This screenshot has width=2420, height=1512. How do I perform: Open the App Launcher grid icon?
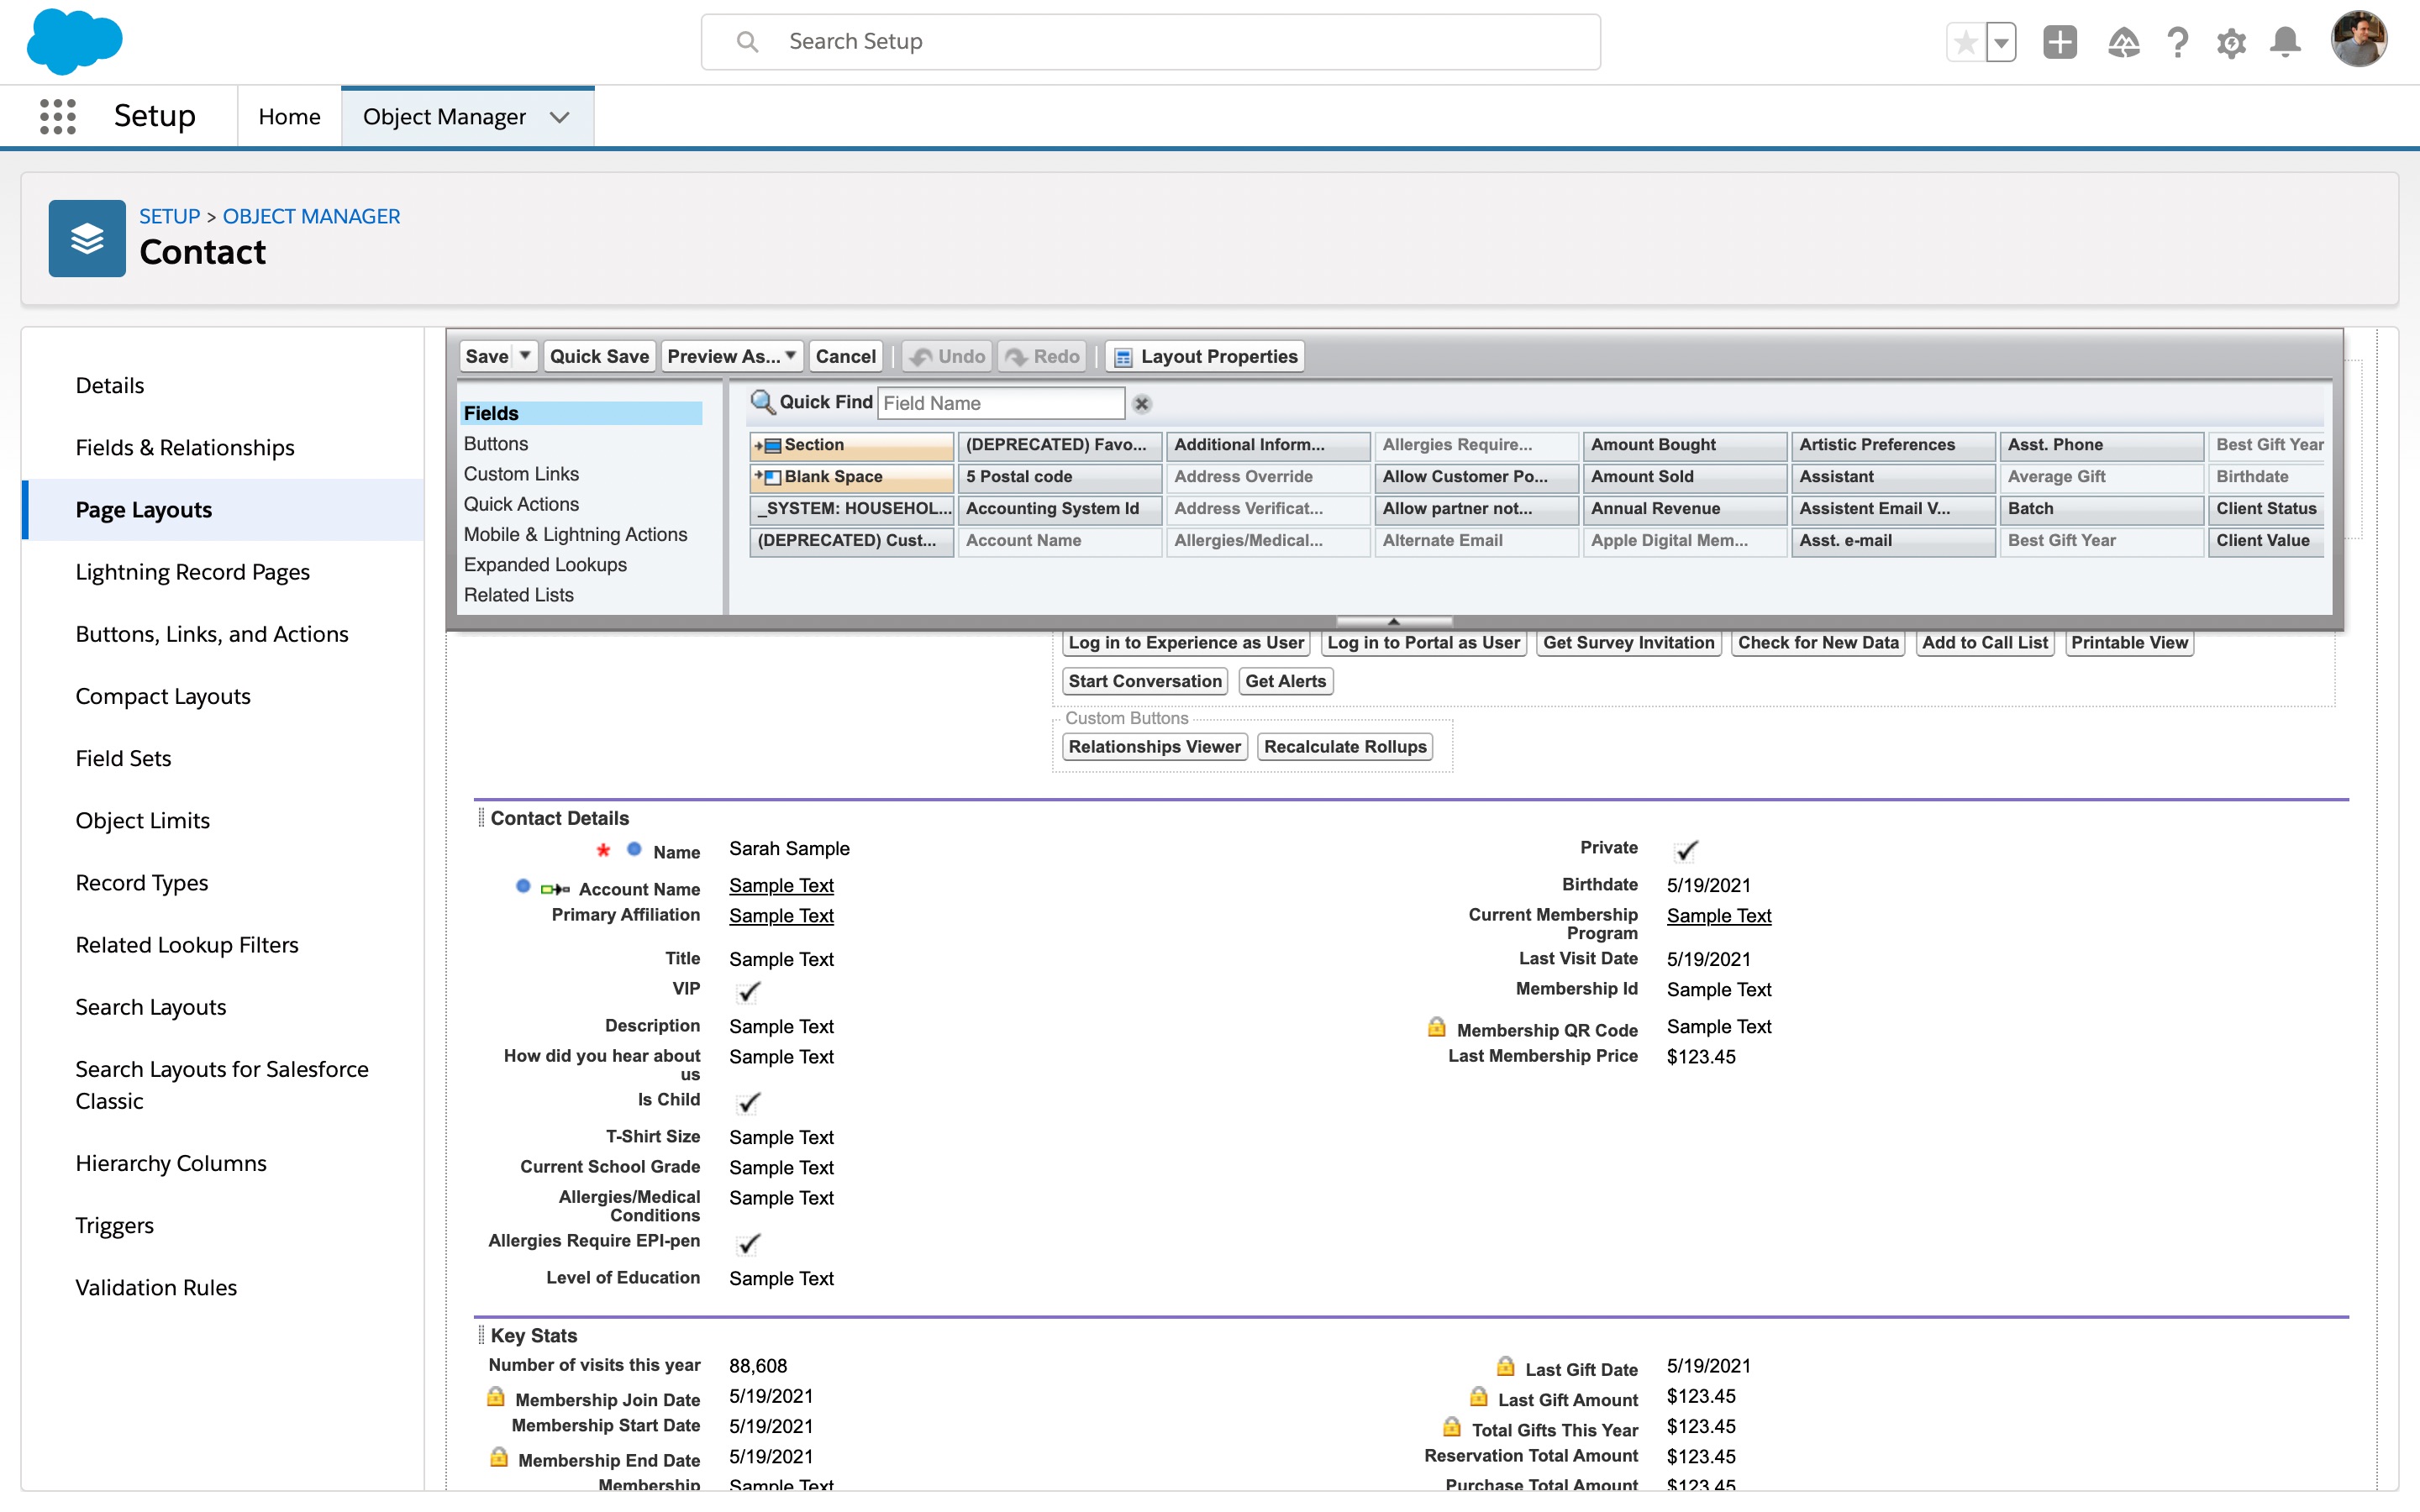click(58, 115)
